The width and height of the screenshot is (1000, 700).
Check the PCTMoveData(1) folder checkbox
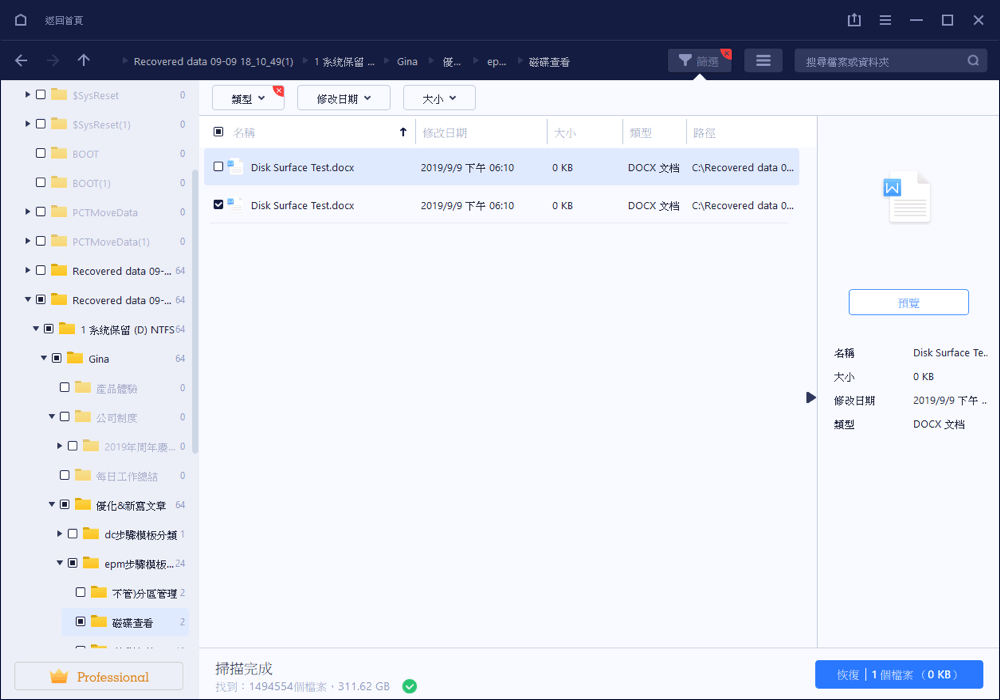coord(41,241)
